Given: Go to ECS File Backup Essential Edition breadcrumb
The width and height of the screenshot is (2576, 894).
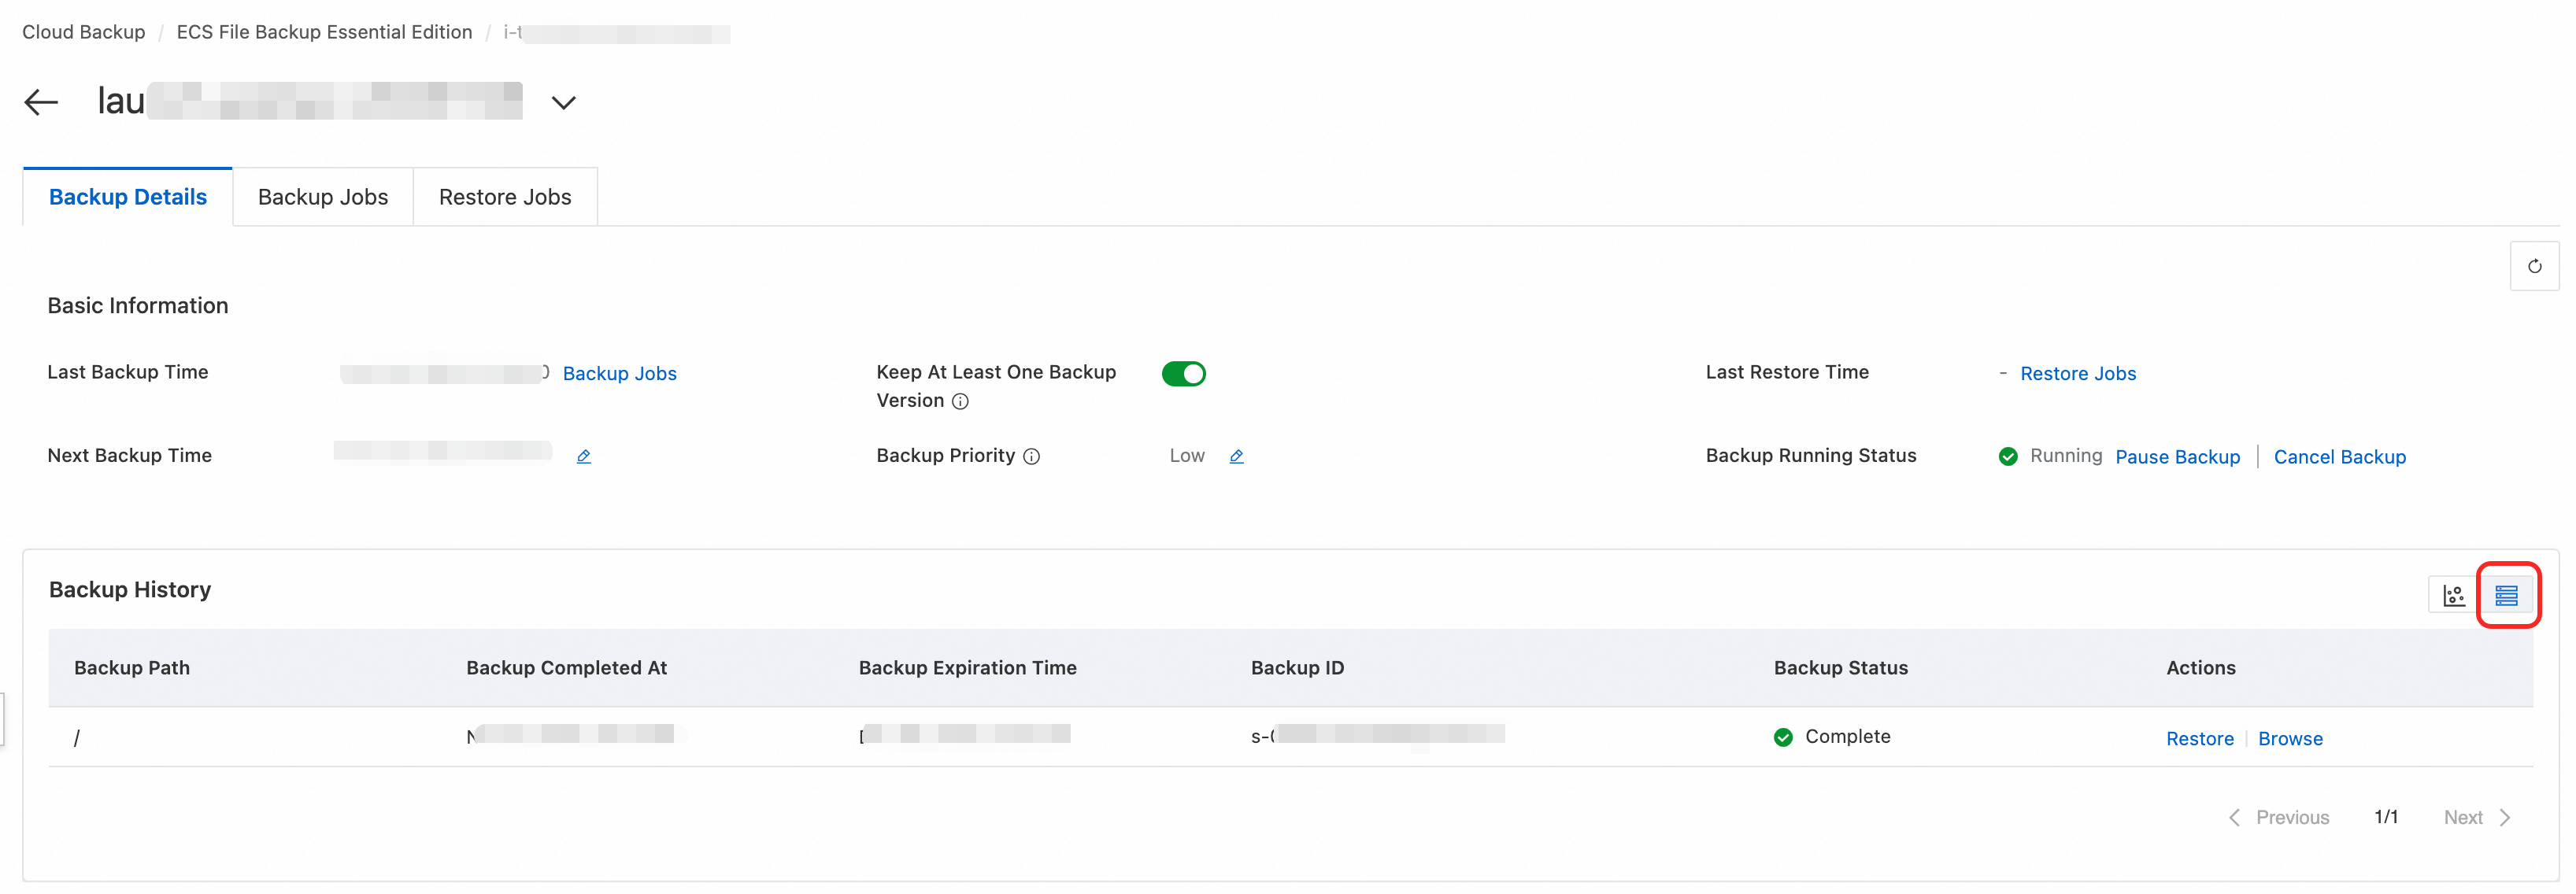Looking at the screenshot, I should 324,32.
